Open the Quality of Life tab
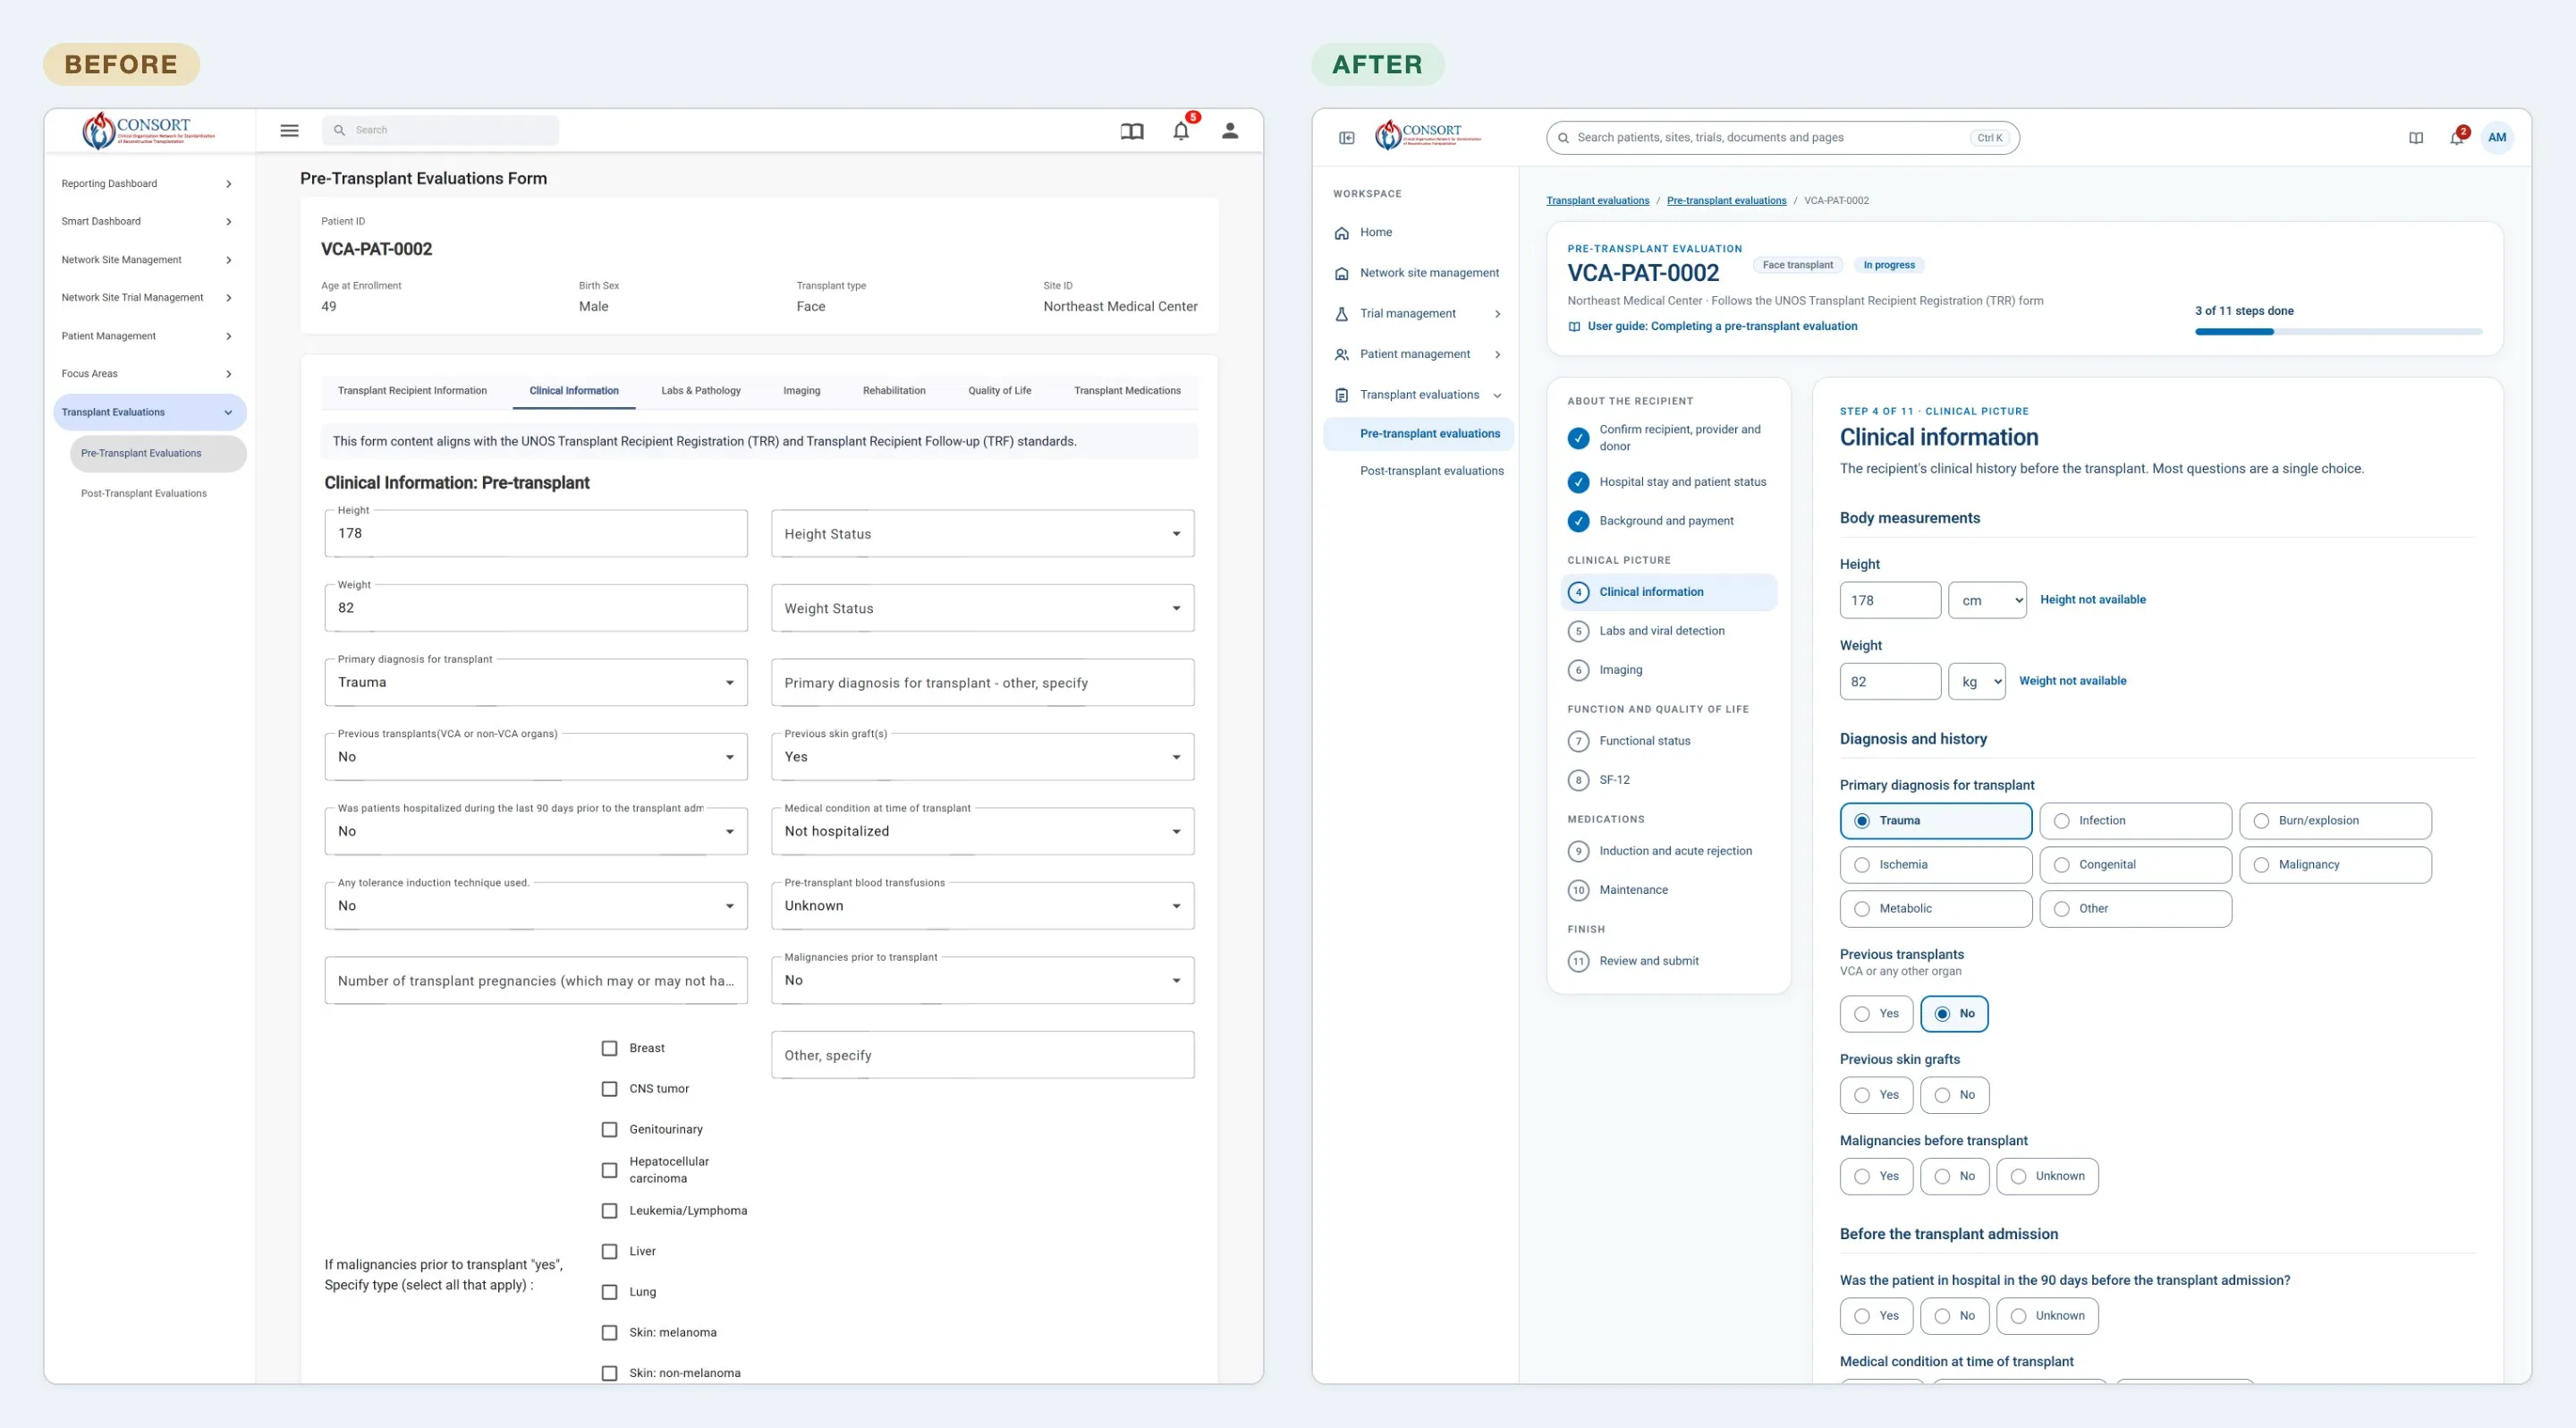Screen dimensions: 2576x1428 coord(999,391)
